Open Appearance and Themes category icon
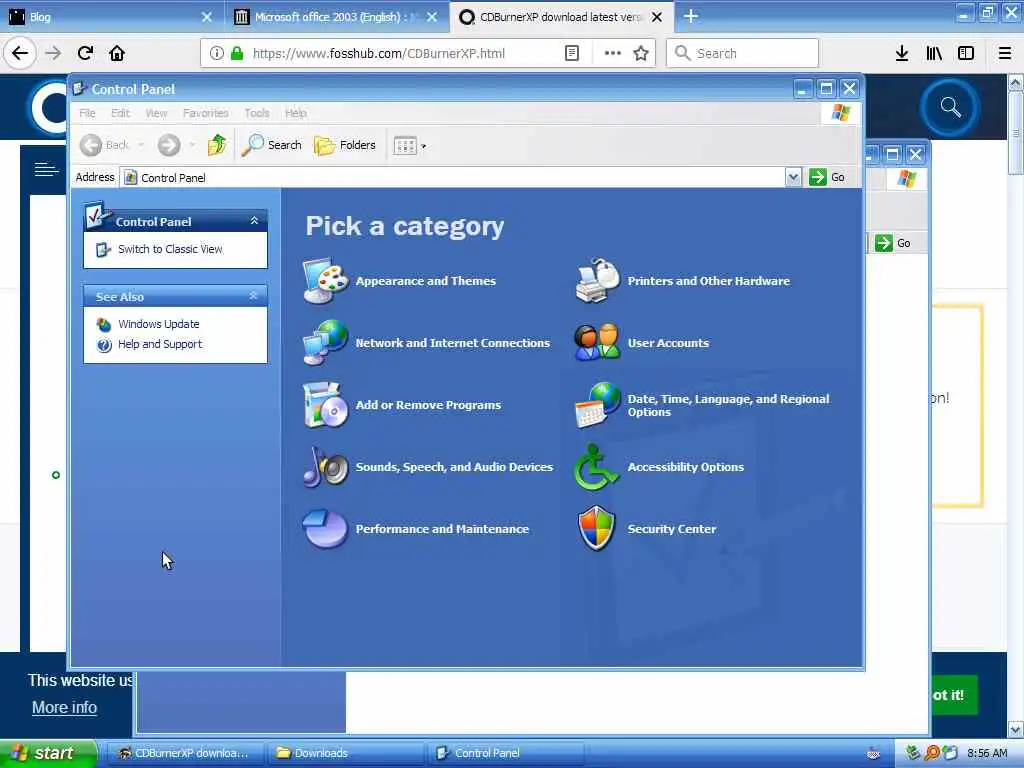 pyautogui.click(x=325, y=281)
